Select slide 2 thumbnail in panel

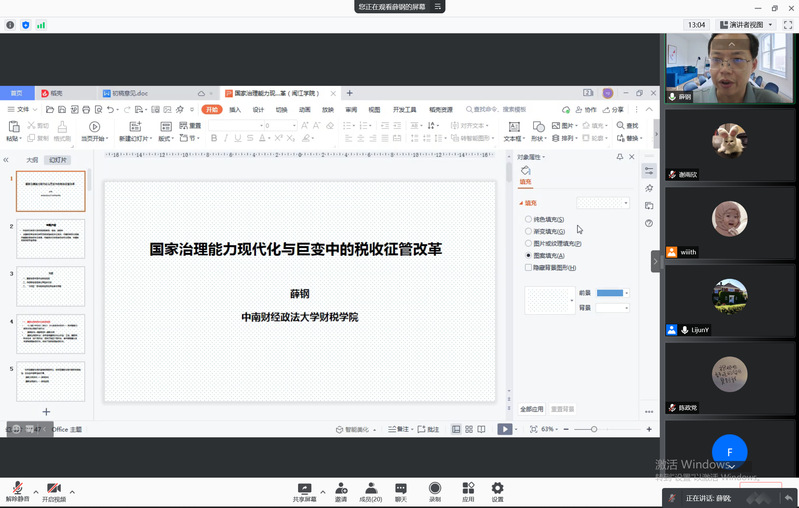tap(51, 239)
